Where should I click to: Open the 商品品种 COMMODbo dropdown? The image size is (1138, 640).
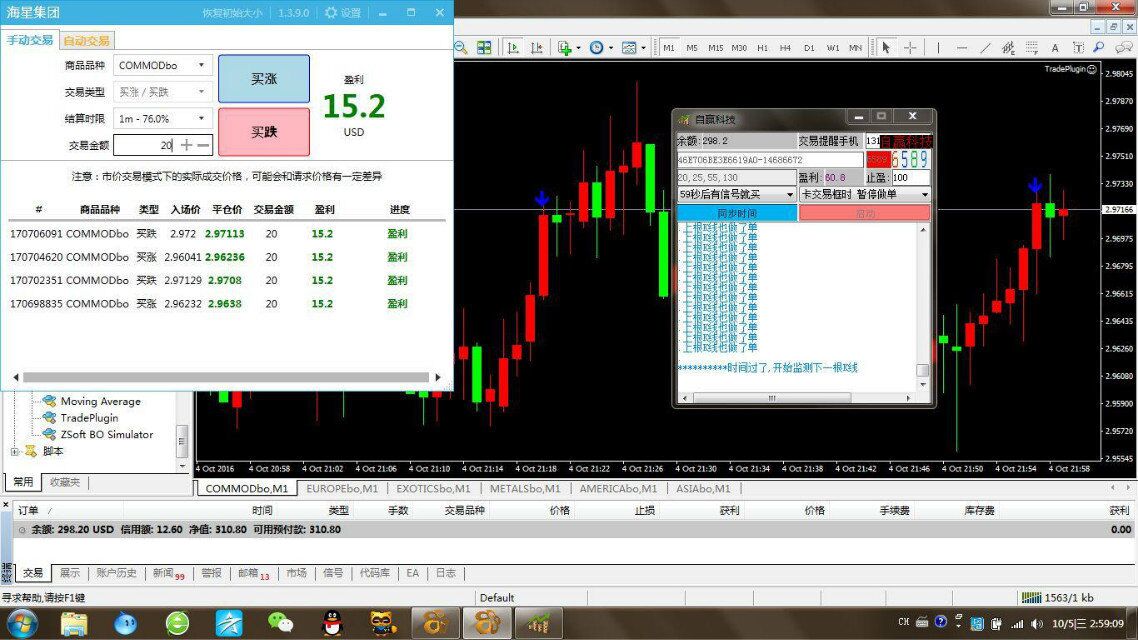pos(163,65)
